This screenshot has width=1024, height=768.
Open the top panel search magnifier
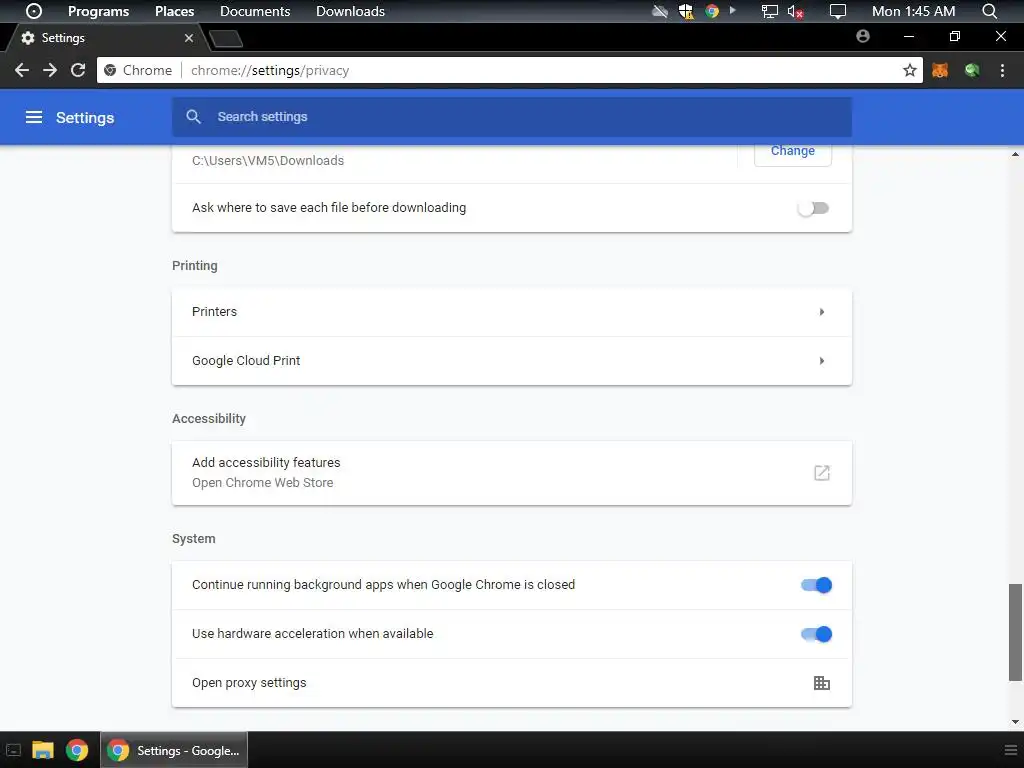click(989, 11)
